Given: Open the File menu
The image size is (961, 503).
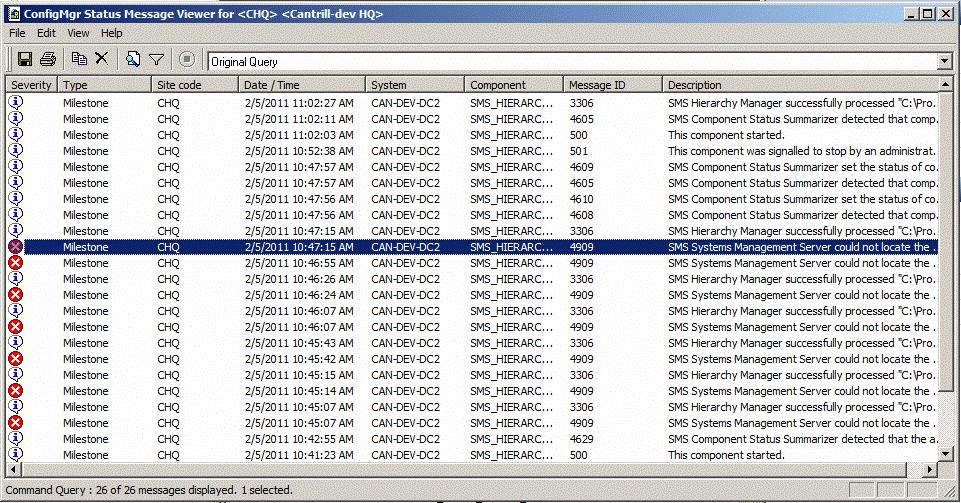Looking at the screenshot, I should [17, 33].
